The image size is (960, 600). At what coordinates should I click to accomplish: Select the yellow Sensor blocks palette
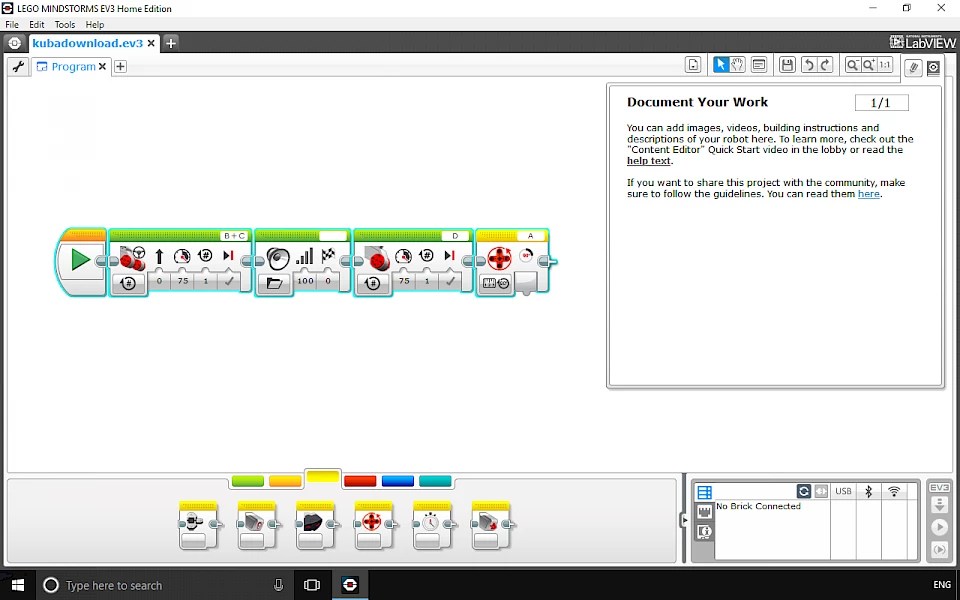(x=323, y=476)
